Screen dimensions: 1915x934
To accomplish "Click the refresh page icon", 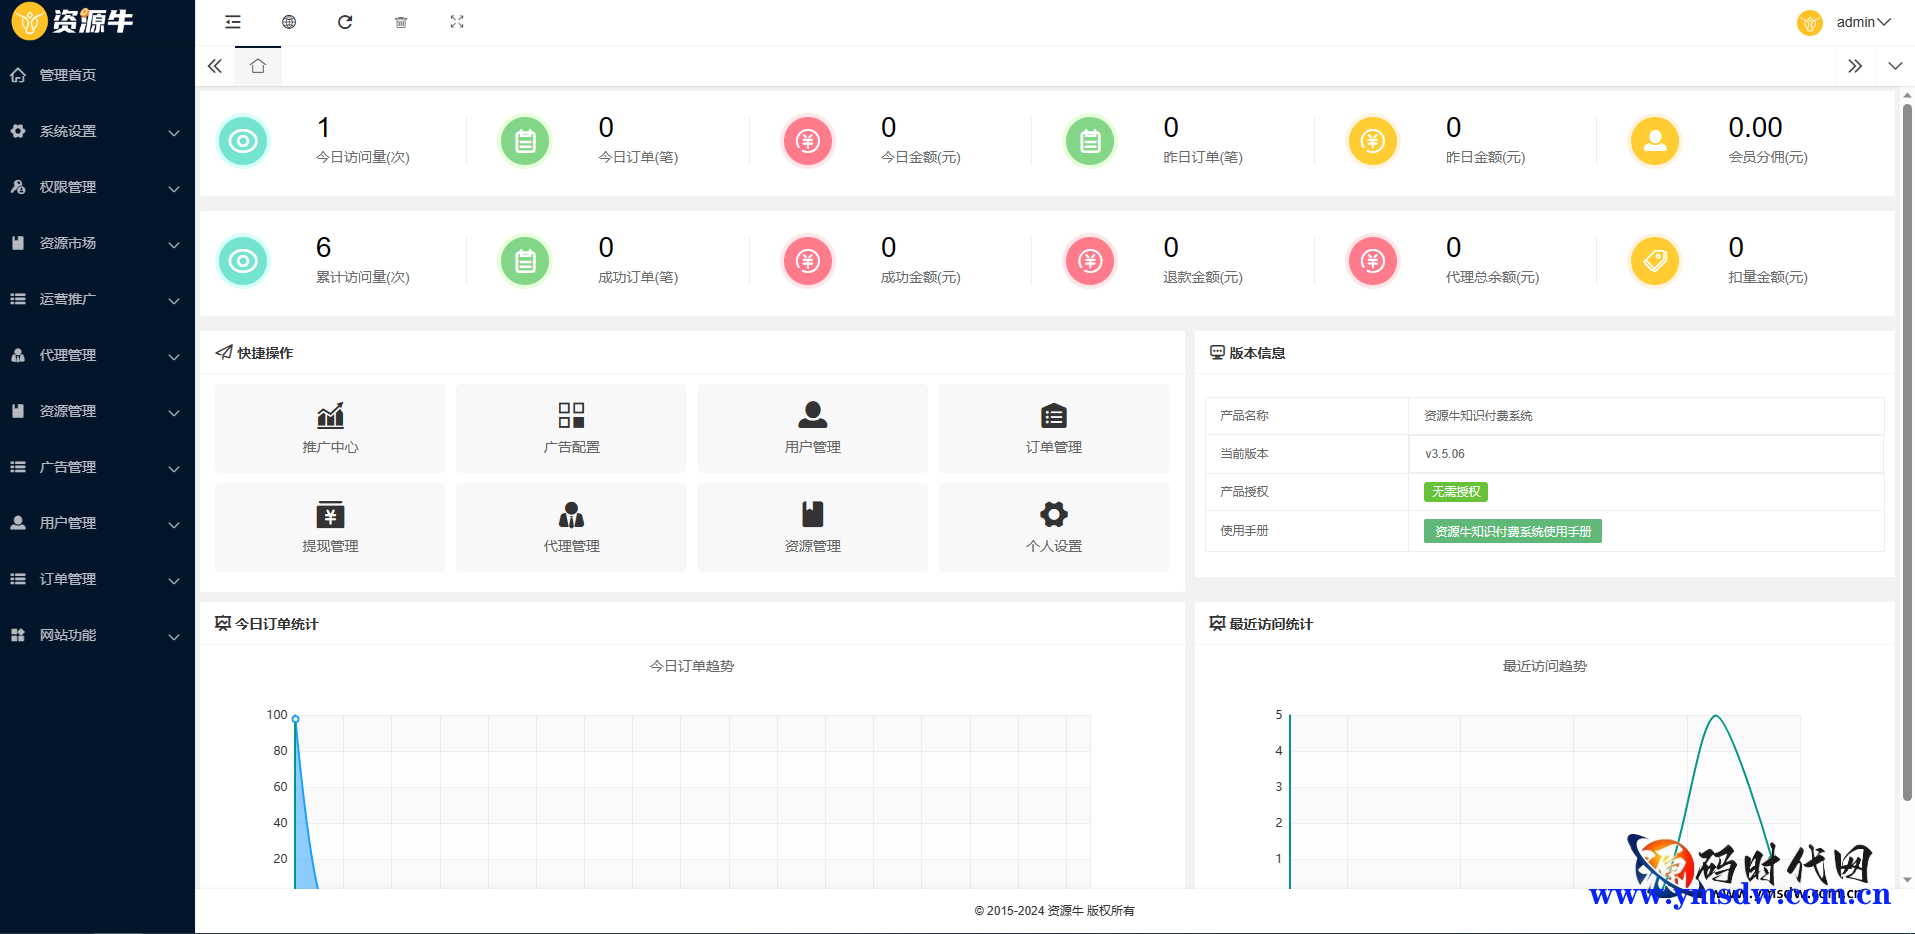I will (345, 22).
